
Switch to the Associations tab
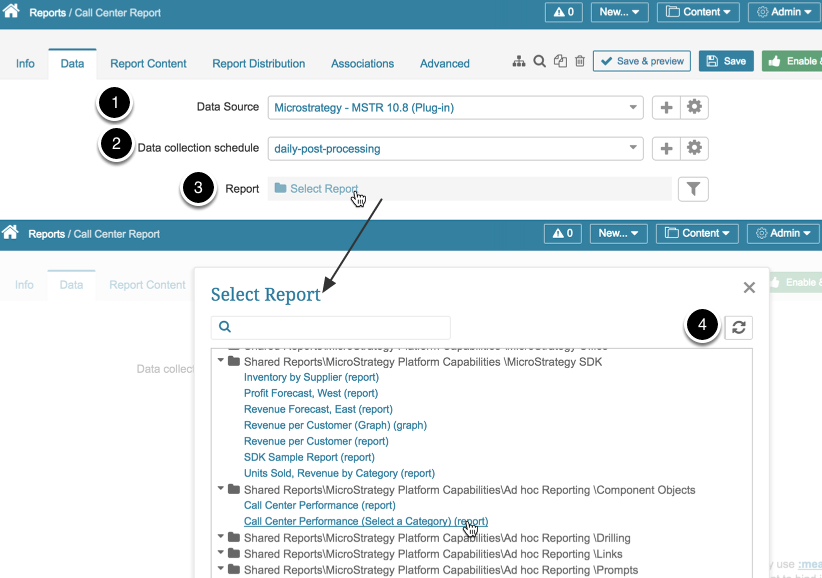[x=362, y=63]
